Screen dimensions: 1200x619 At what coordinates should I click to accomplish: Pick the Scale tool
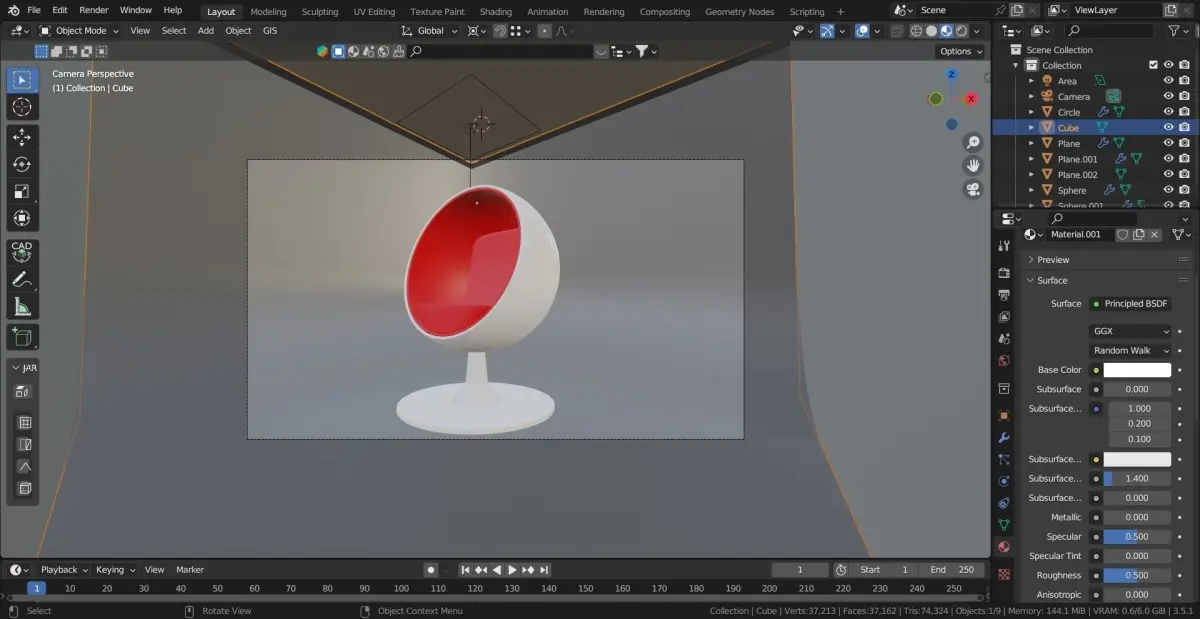pos(22,191)
